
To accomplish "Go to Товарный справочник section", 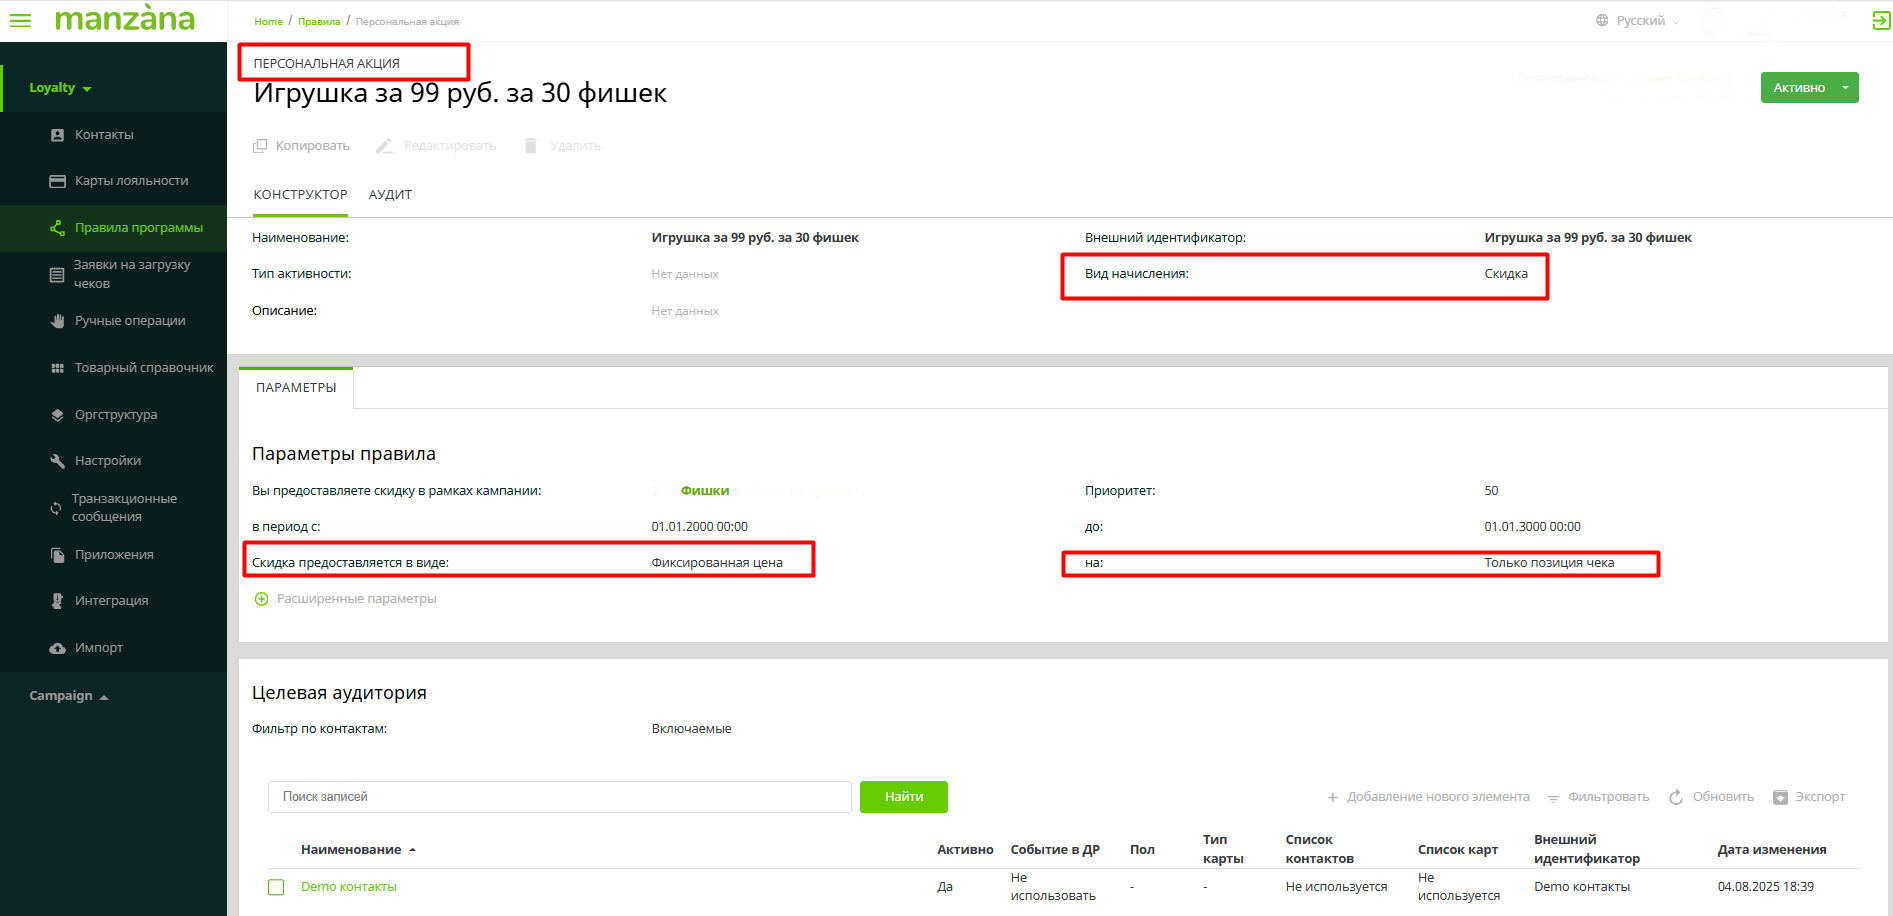I will tap(144, 368).
